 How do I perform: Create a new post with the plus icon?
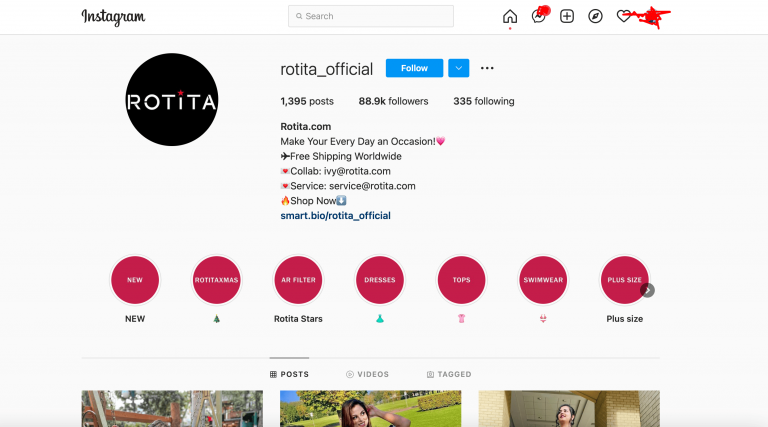point(567,16)
